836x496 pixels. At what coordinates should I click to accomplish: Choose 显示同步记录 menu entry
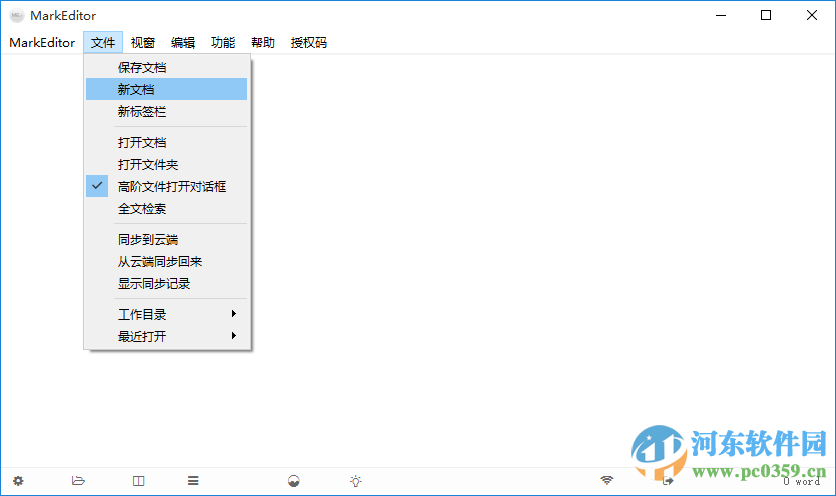point(166,283)
